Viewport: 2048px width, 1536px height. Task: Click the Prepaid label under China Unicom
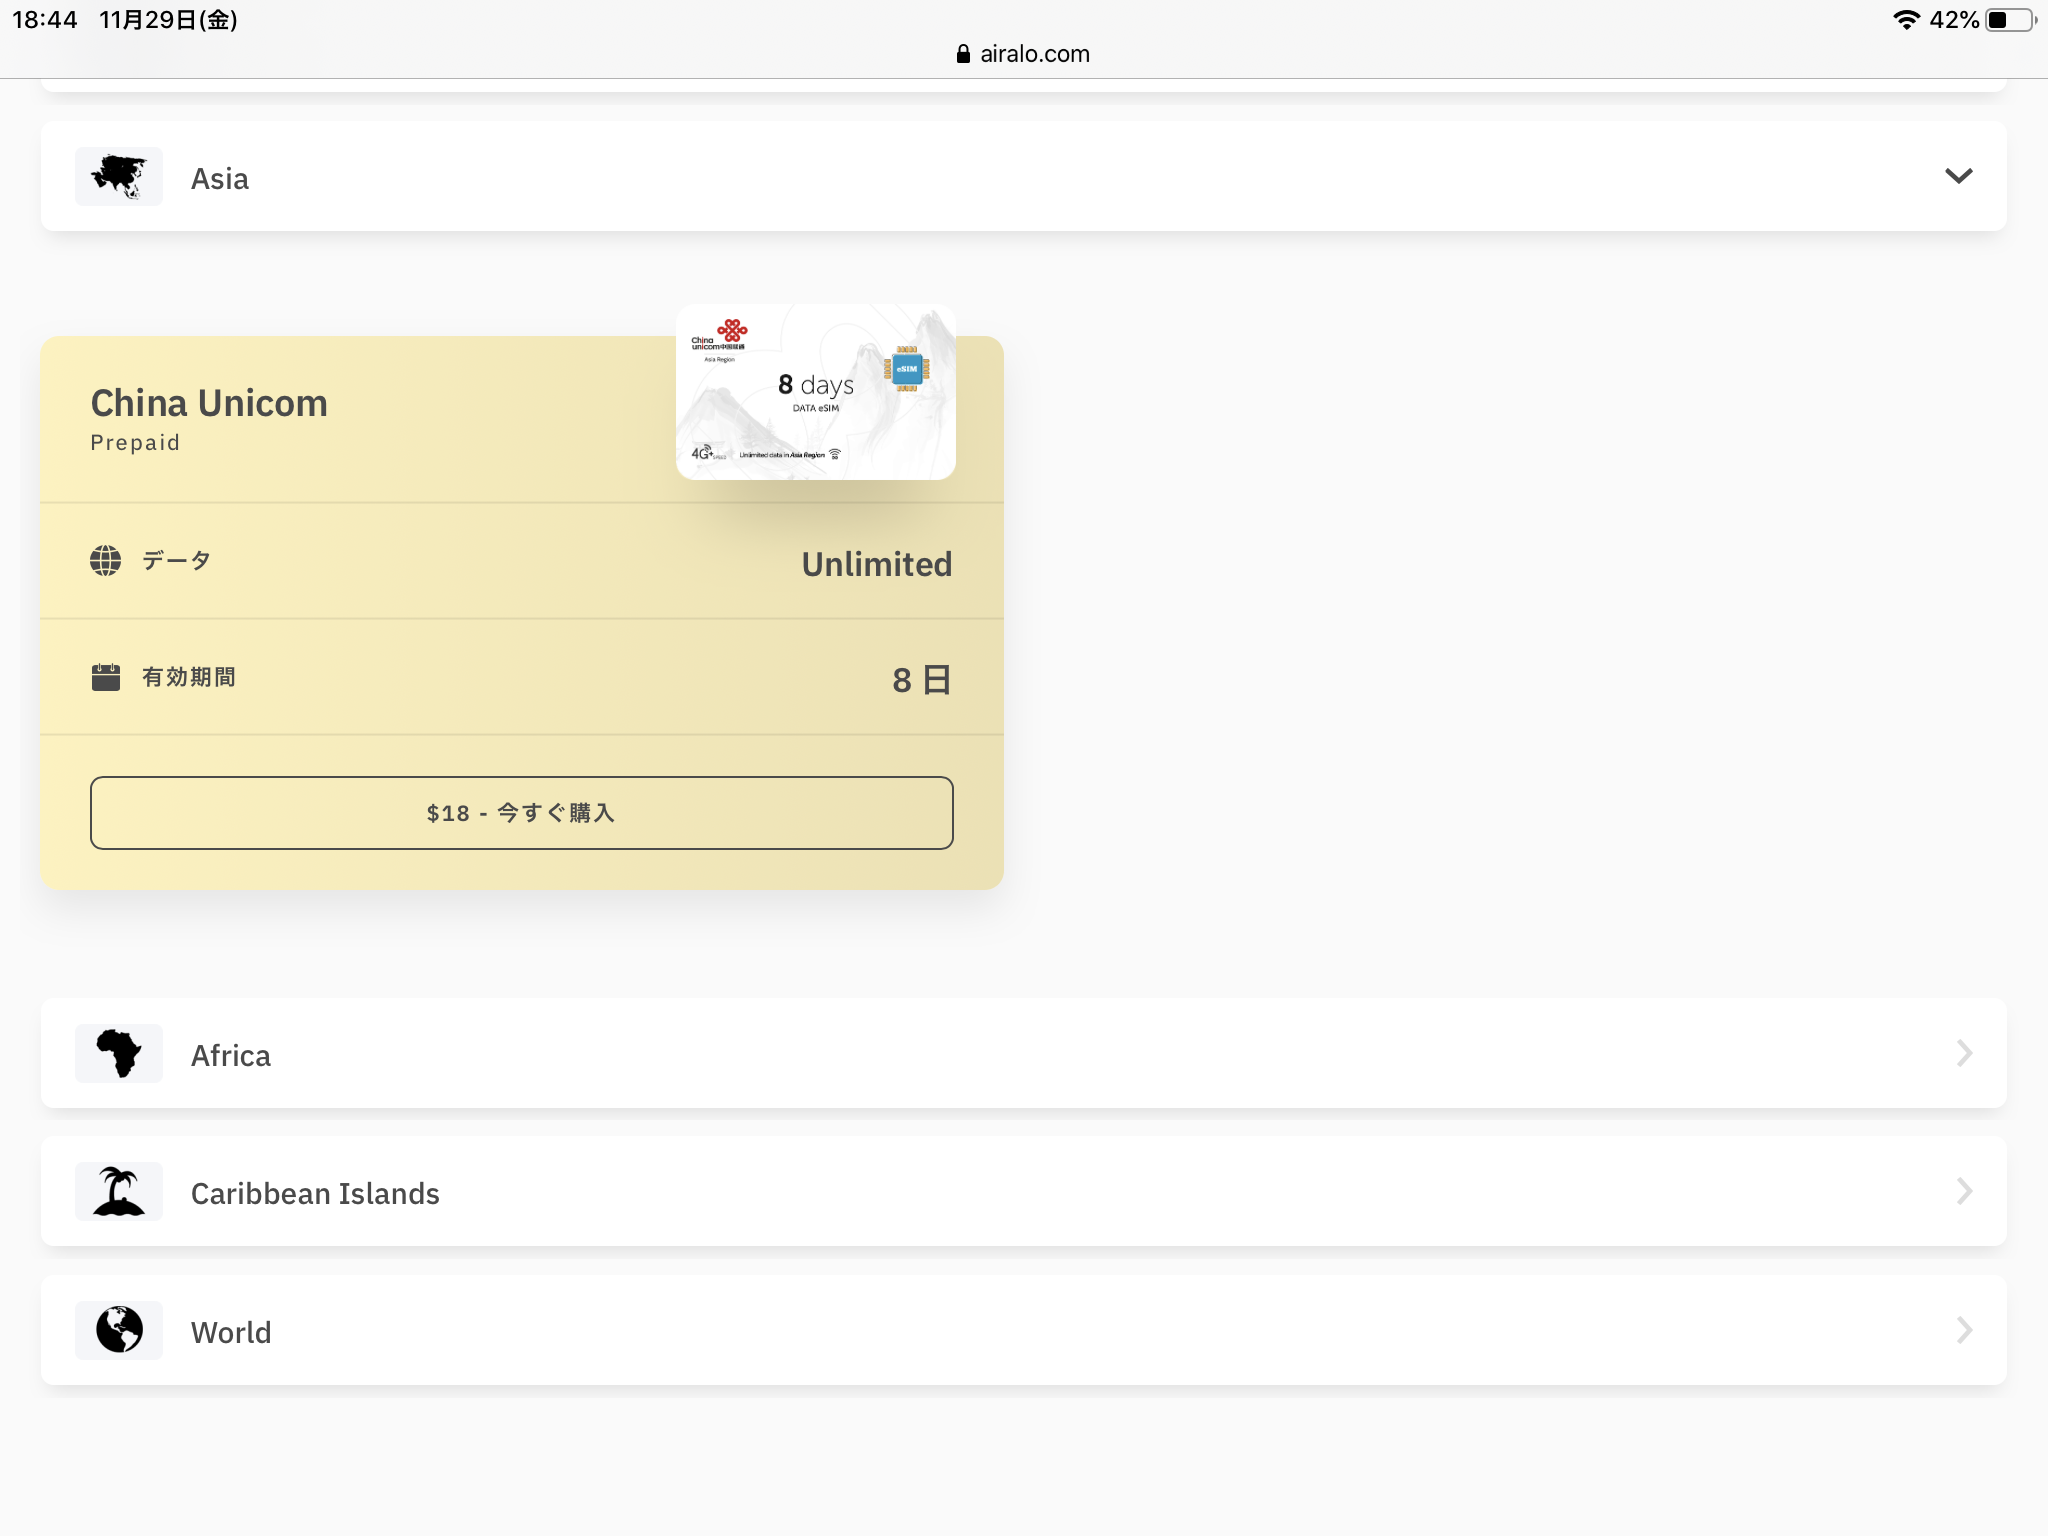coord(135,442)
